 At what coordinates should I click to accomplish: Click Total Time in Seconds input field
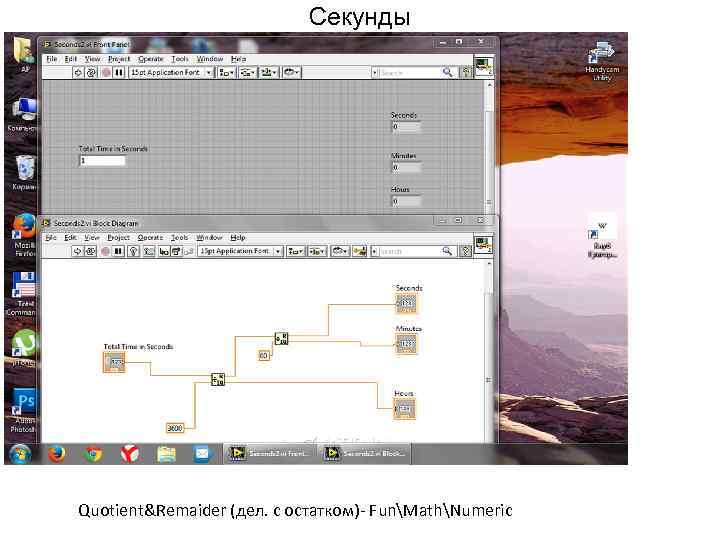(102, 160)
